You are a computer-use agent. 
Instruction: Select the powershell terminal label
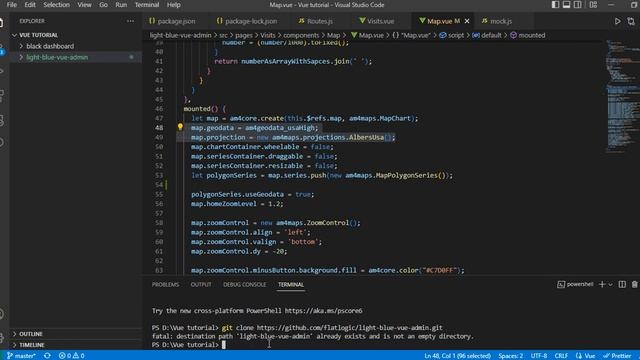click(x=575, y=284)
